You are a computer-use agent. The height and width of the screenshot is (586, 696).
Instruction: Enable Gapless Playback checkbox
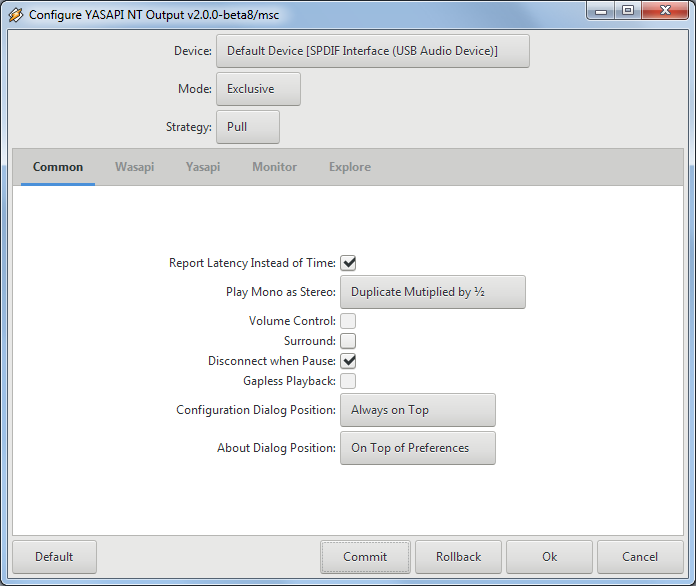click(x=348, y=381)
